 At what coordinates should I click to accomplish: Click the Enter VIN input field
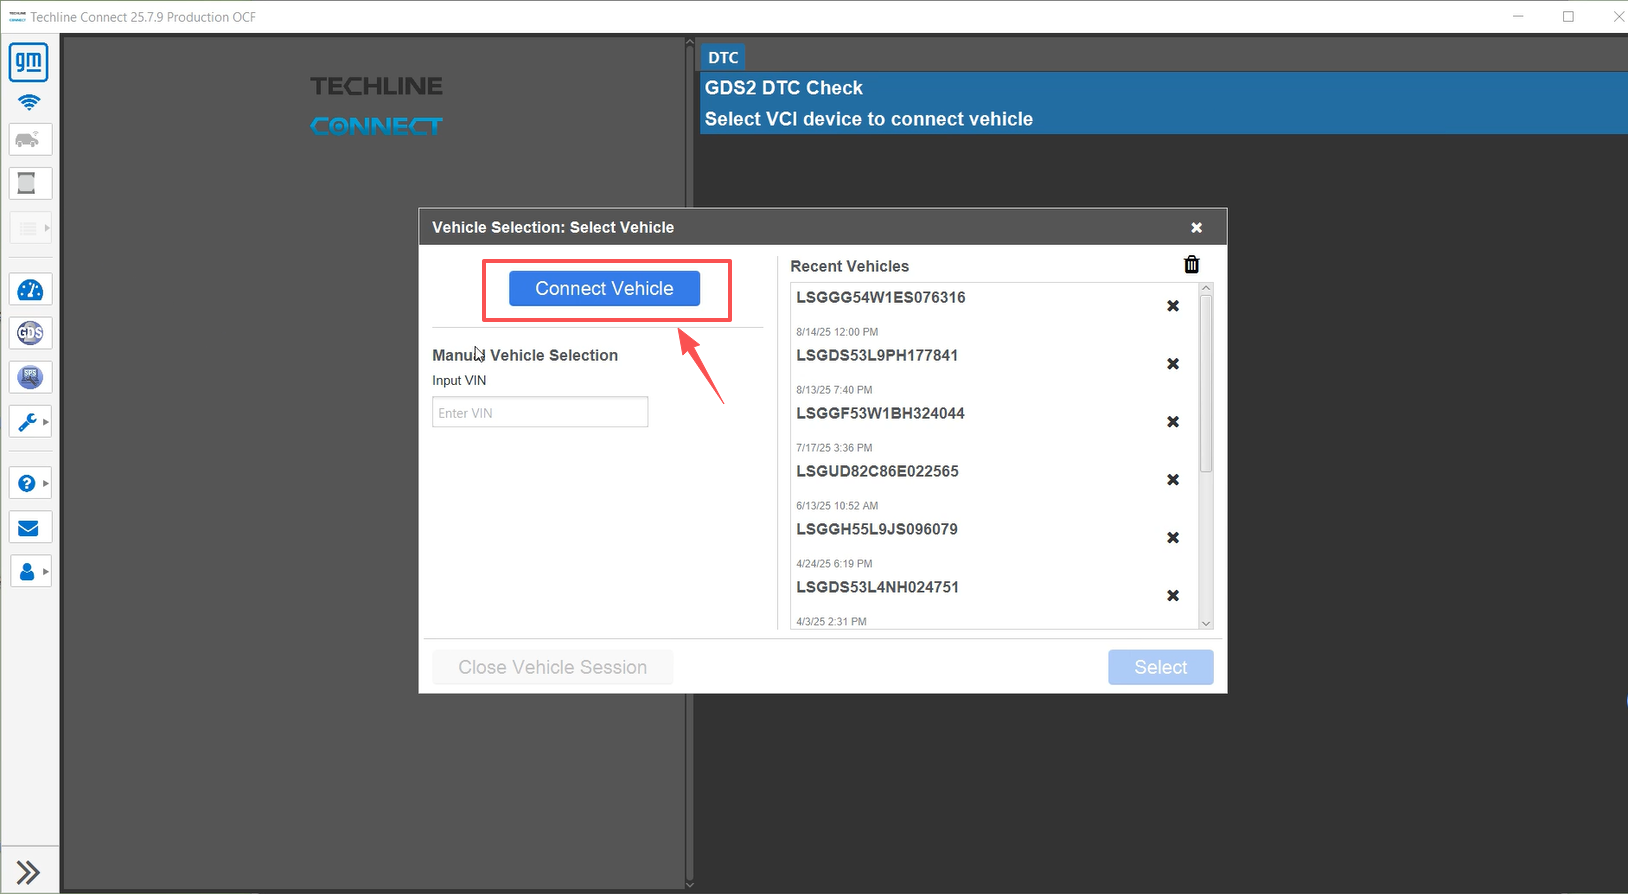(x=540, y=413)
